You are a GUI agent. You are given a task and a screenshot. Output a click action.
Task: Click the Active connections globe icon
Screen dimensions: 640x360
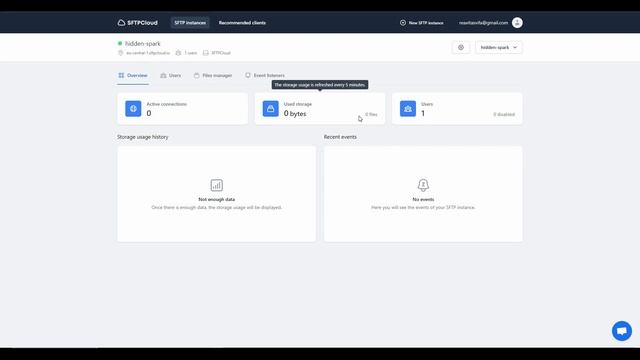(133, 109)
